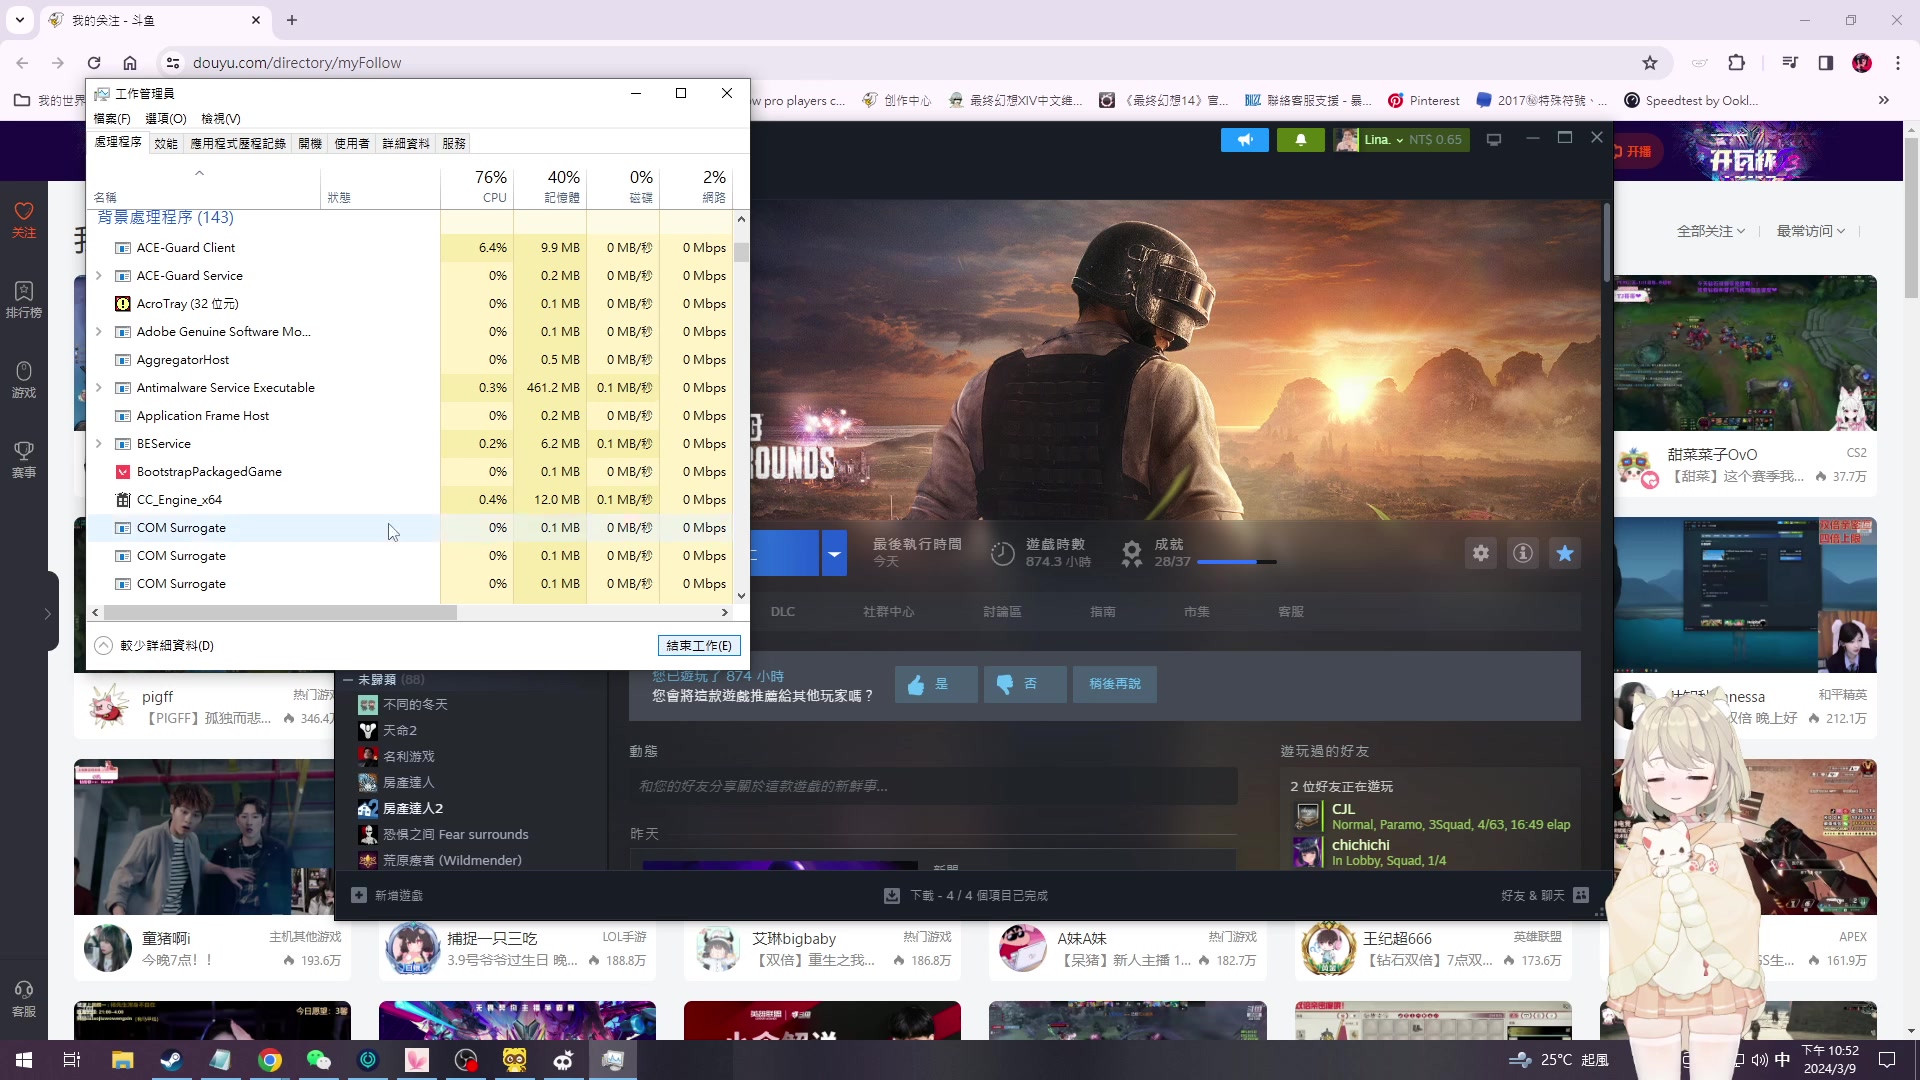Collapse to 較少詳細資料 view
Image resolution: width=1920 pixels, height=1080 pixels.
(x=155, y=646)
